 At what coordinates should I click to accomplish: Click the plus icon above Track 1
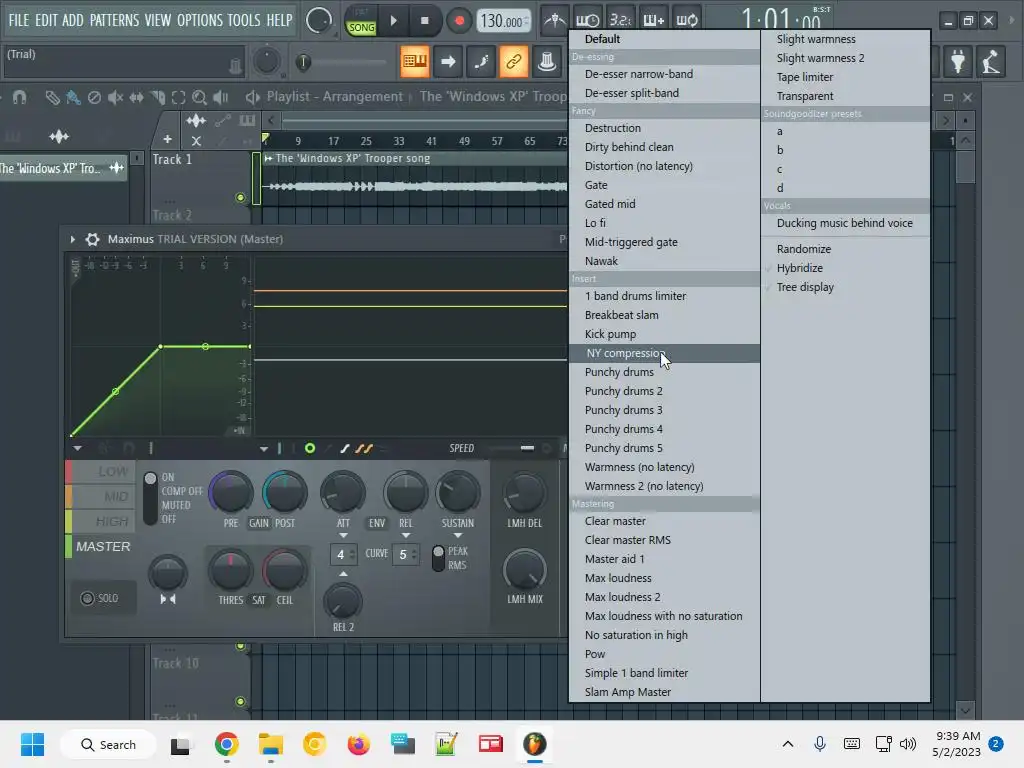click(167, 139)
